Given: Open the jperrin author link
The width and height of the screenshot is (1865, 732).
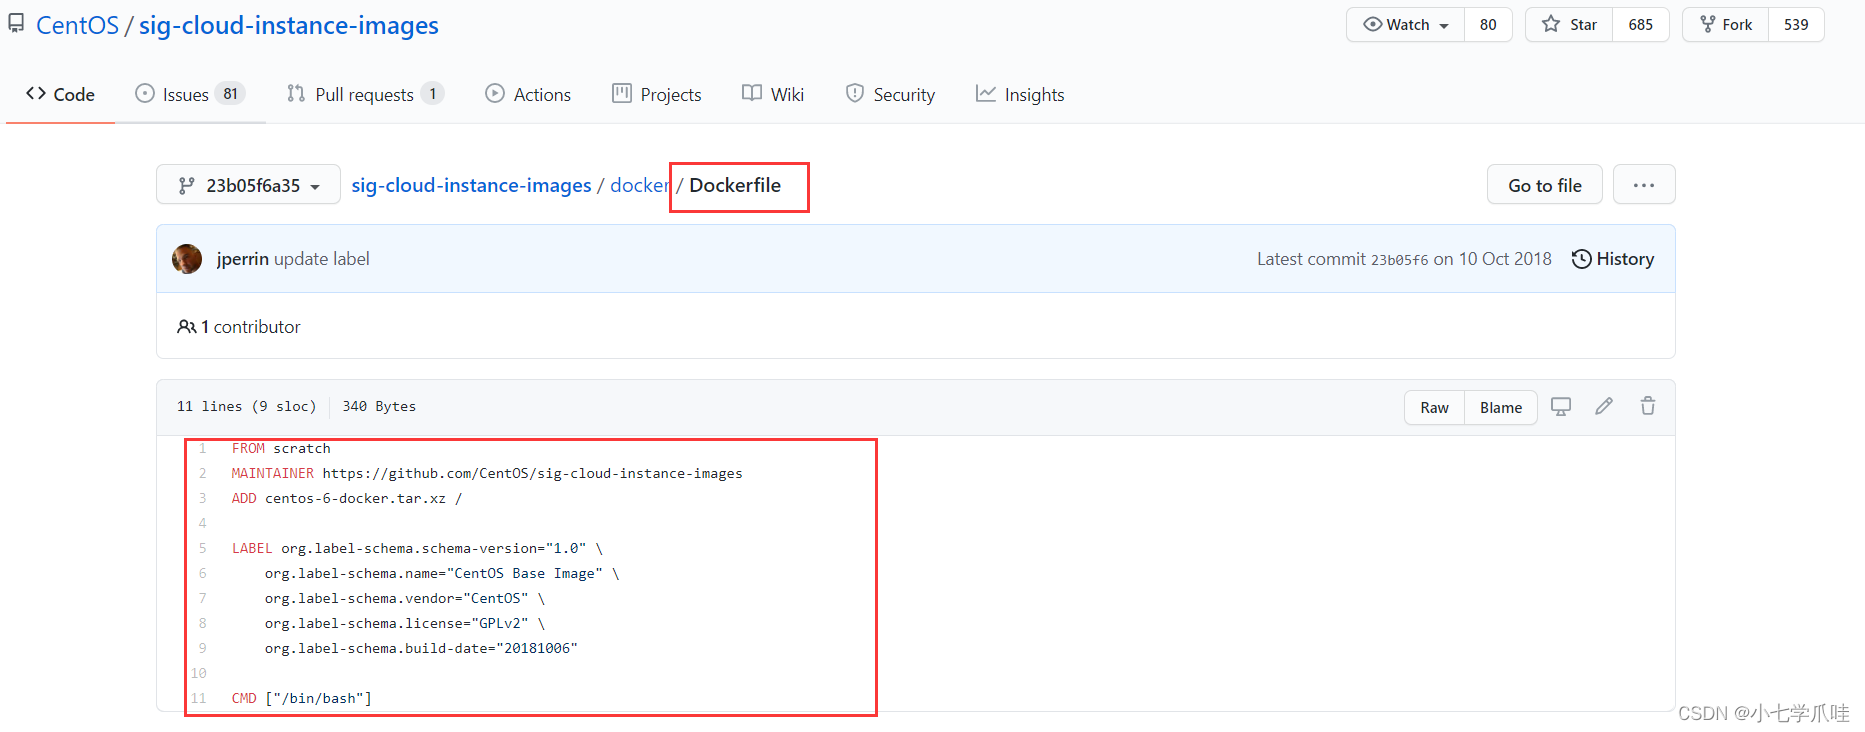Looking at the screenshot, I should pyautogui.click(x=243, y=259).
